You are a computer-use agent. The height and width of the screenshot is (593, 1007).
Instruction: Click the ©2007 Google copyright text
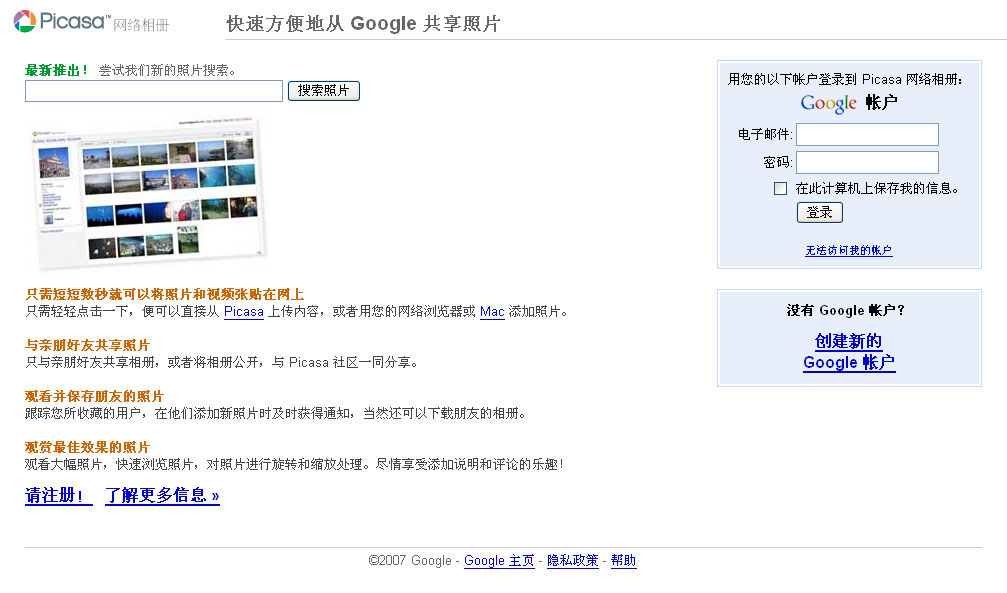coord(410,561)
